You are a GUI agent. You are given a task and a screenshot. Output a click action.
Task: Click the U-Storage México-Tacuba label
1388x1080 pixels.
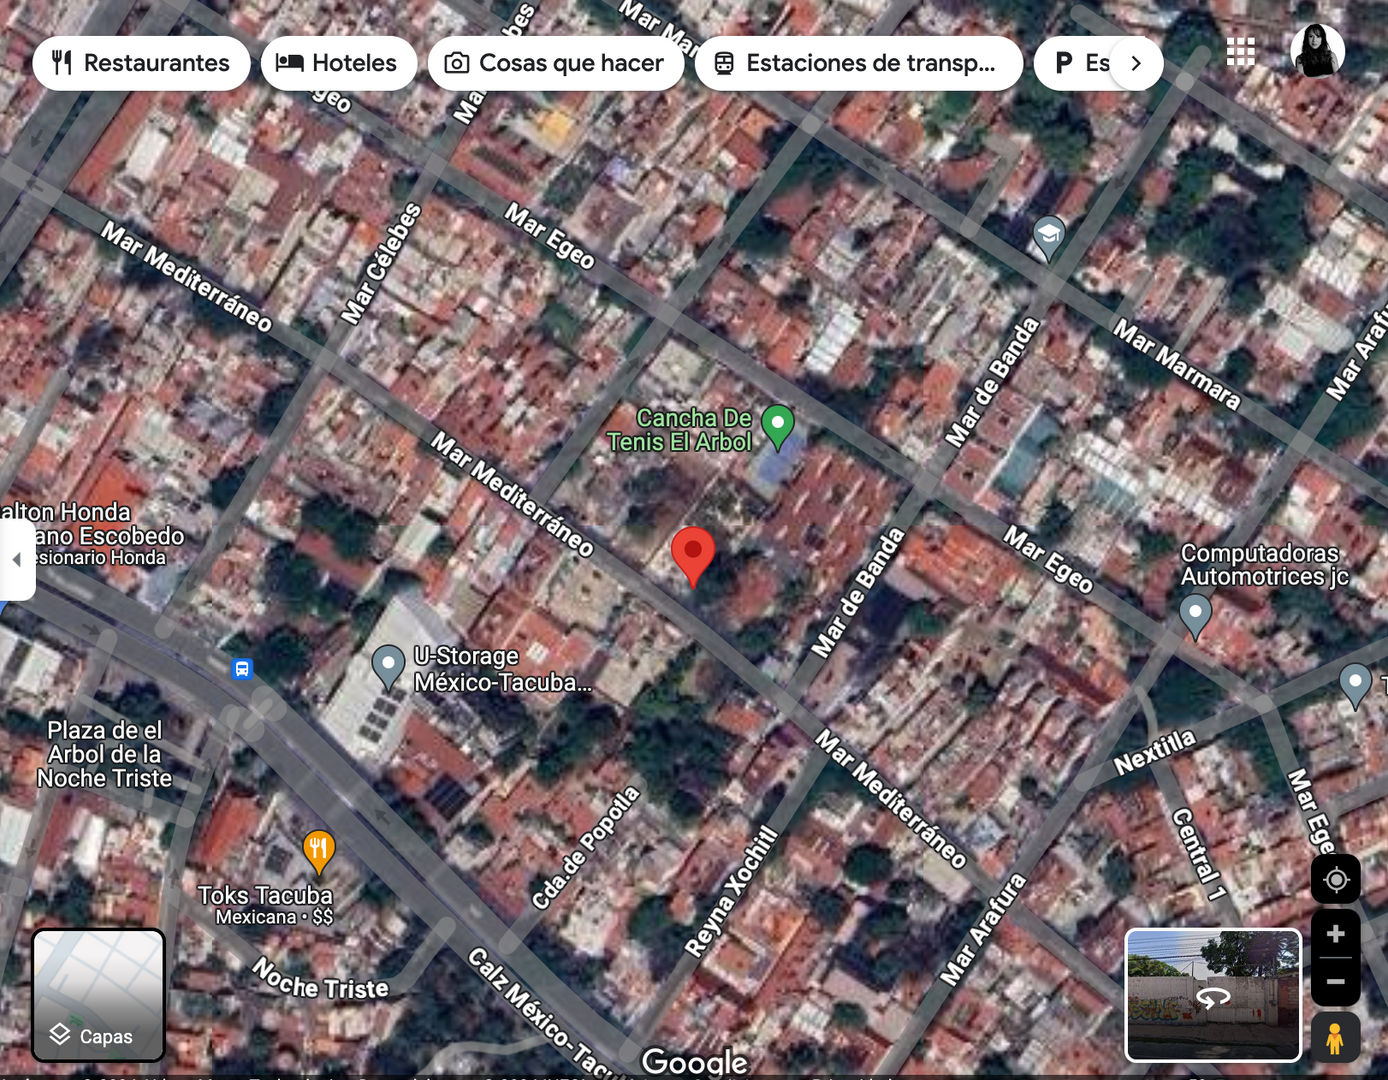tap(503, 669)
